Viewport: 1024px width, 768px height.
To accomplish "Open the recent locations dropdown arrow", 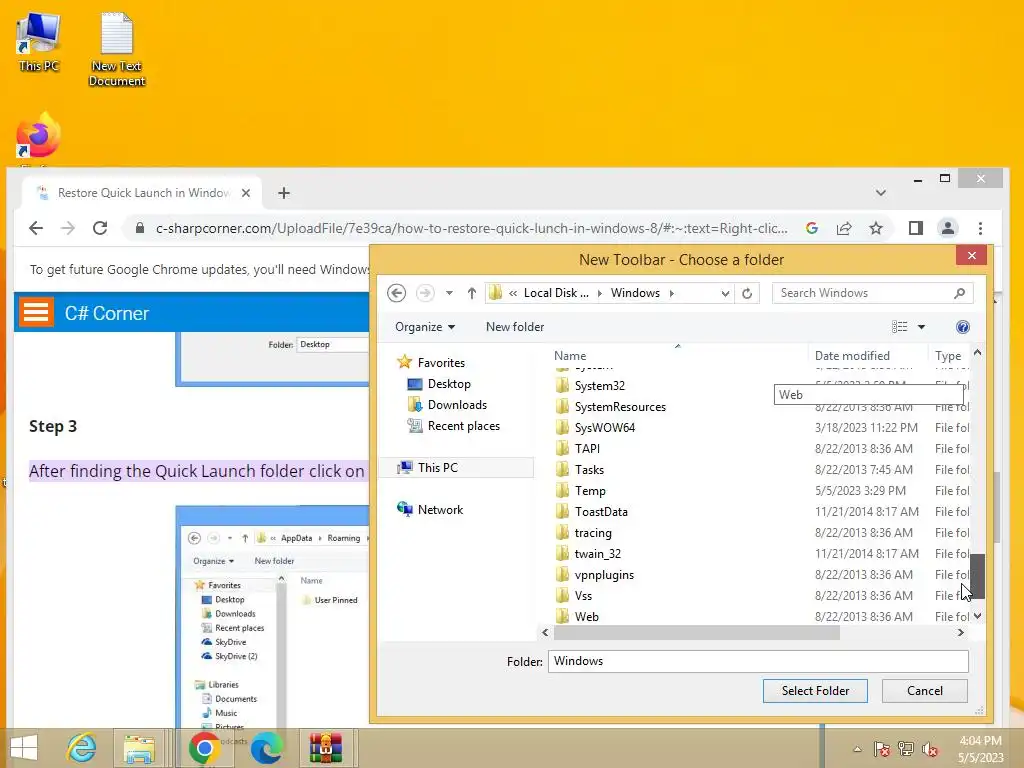I will 449,293.
